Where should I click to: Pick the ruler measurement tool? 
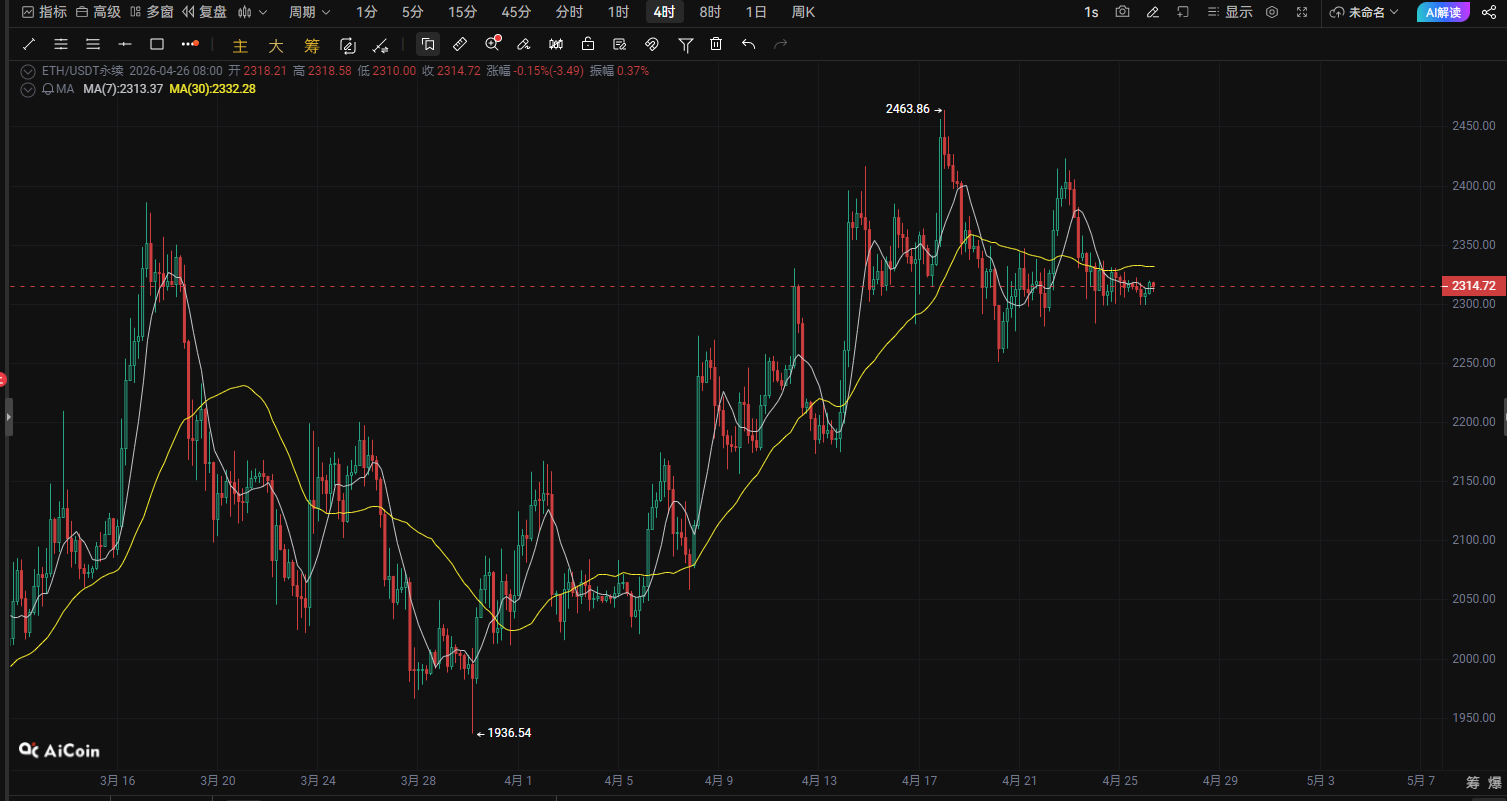[460, 44]
